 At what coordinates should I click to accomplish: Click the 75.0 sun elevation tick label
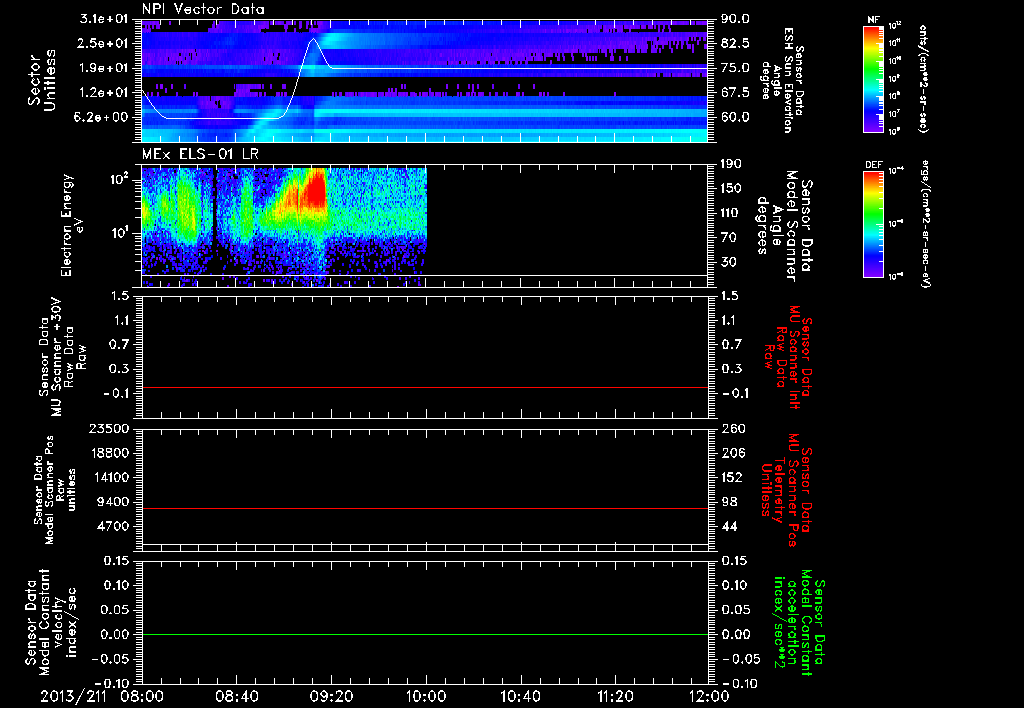[735, 68]
